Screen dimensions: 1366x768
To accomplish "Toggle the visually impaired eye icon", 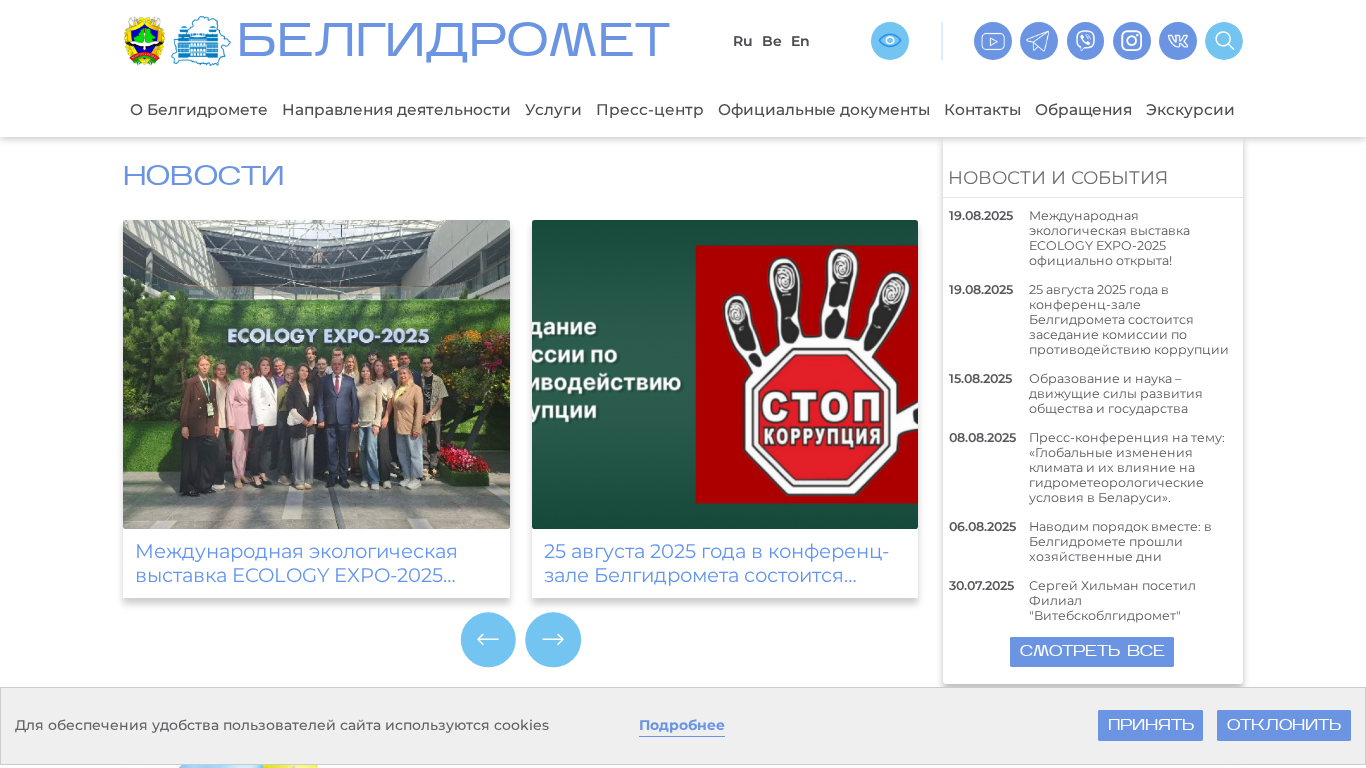I will 890,41.
